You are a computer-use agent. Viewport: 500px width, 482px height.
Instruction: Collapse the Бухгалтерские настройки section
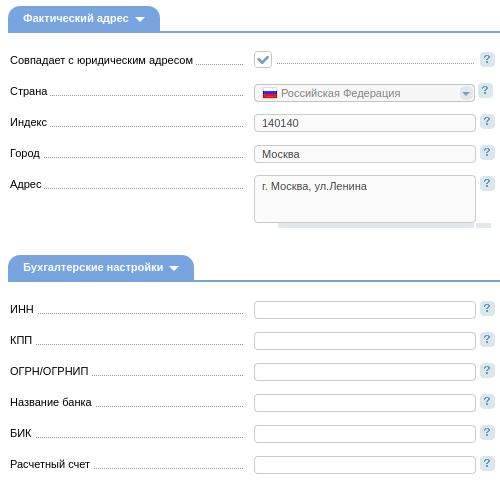coord(101,268)
